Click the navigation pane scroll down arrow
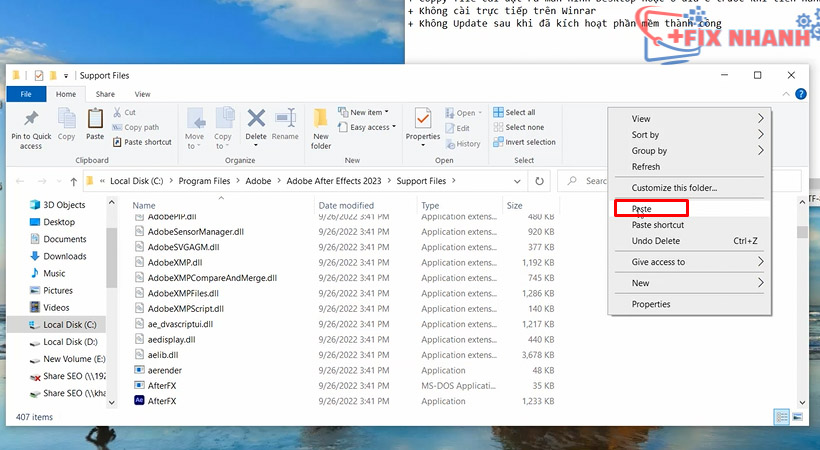This screenshot has height=450, width=820. click(x=111, y=402)
